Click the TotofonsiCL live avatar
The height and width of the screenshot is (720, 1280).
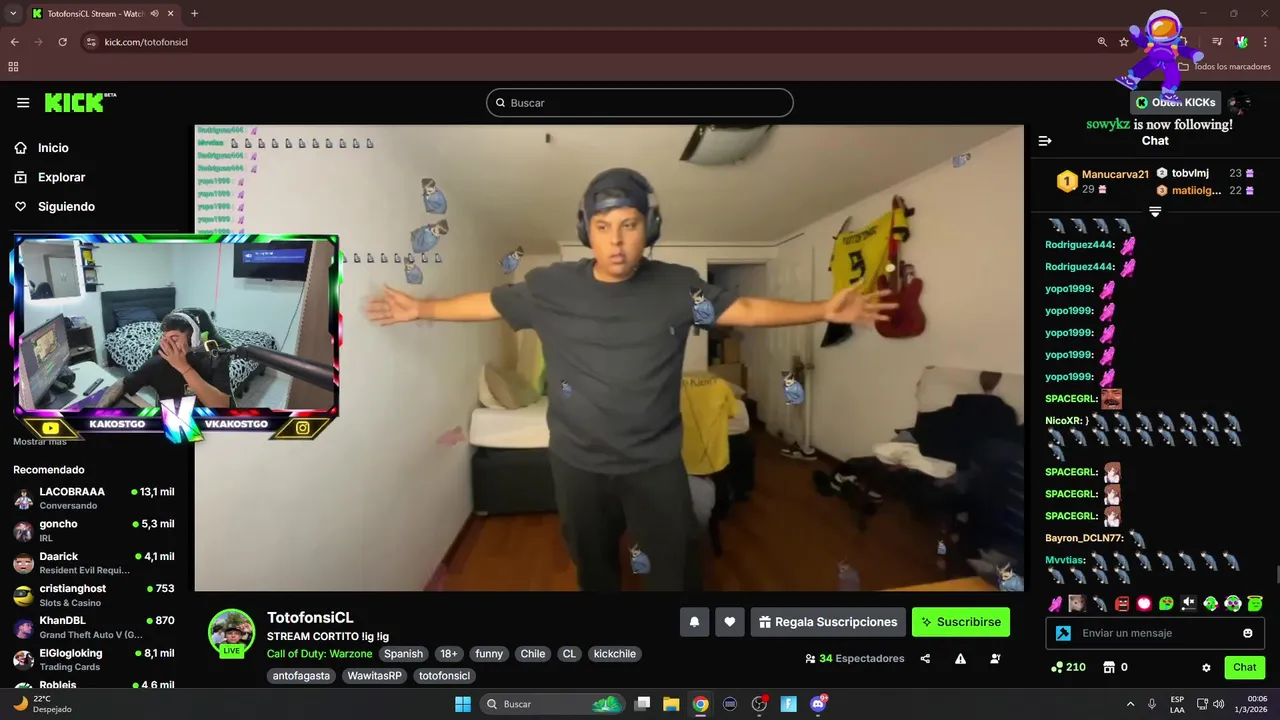[232, 633]
